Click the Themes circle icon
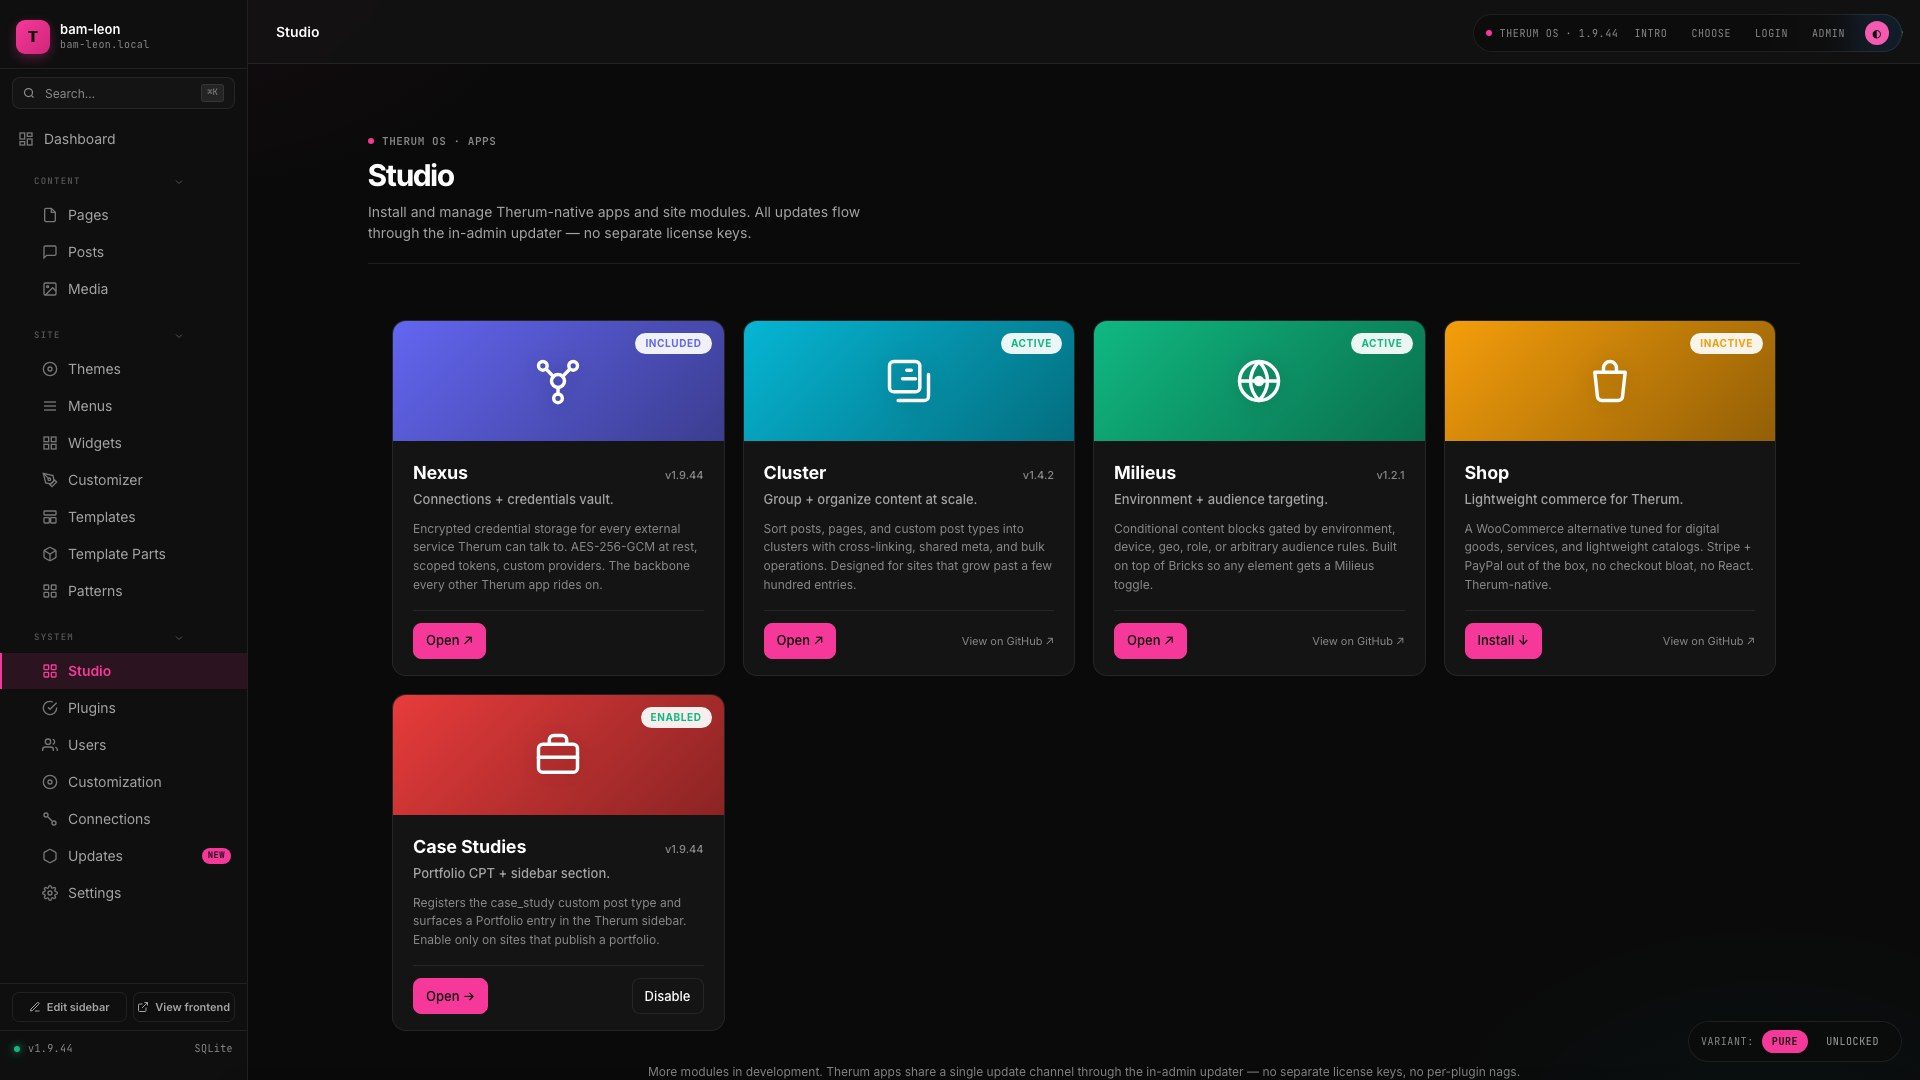 pyautogui.click(x=50, y=369)
